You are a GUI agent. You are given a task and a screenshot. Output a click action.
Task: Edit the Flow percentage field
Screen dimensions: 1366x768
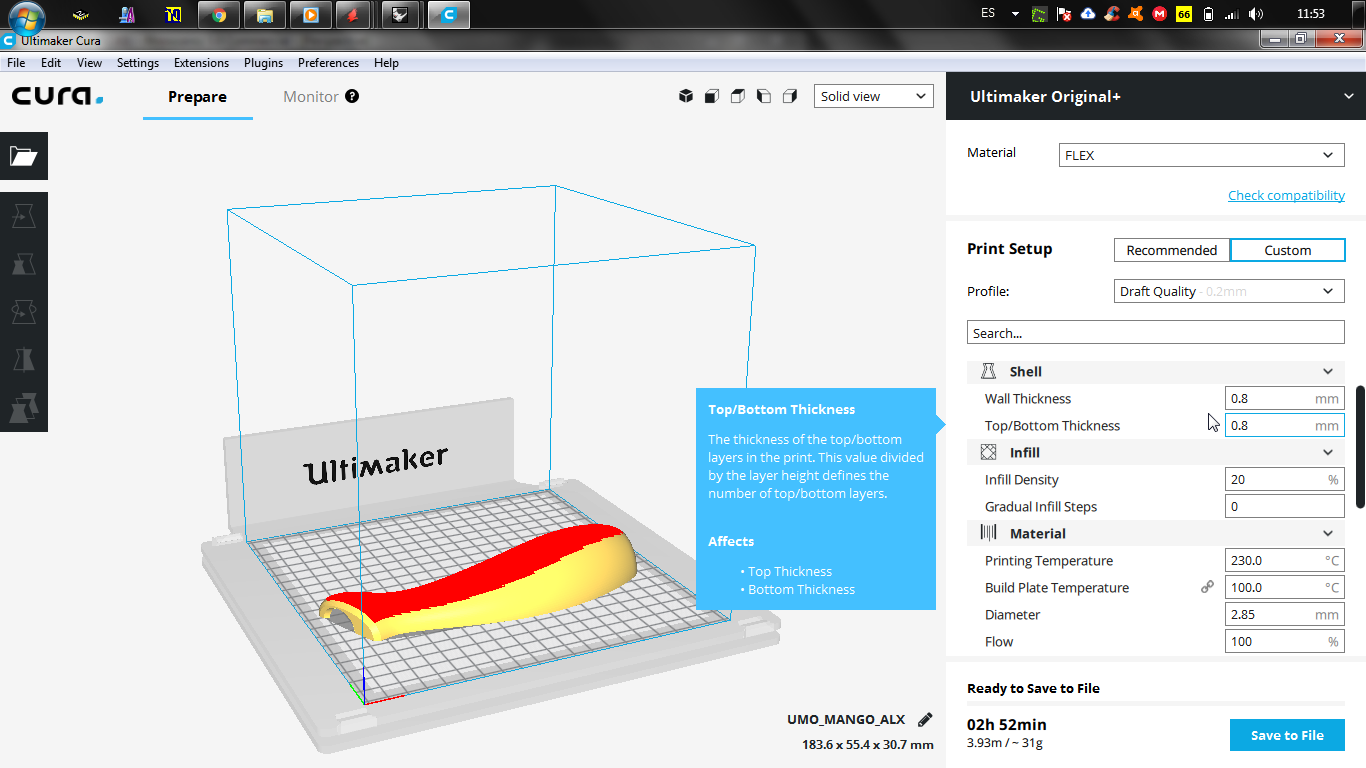point(1284,641)
